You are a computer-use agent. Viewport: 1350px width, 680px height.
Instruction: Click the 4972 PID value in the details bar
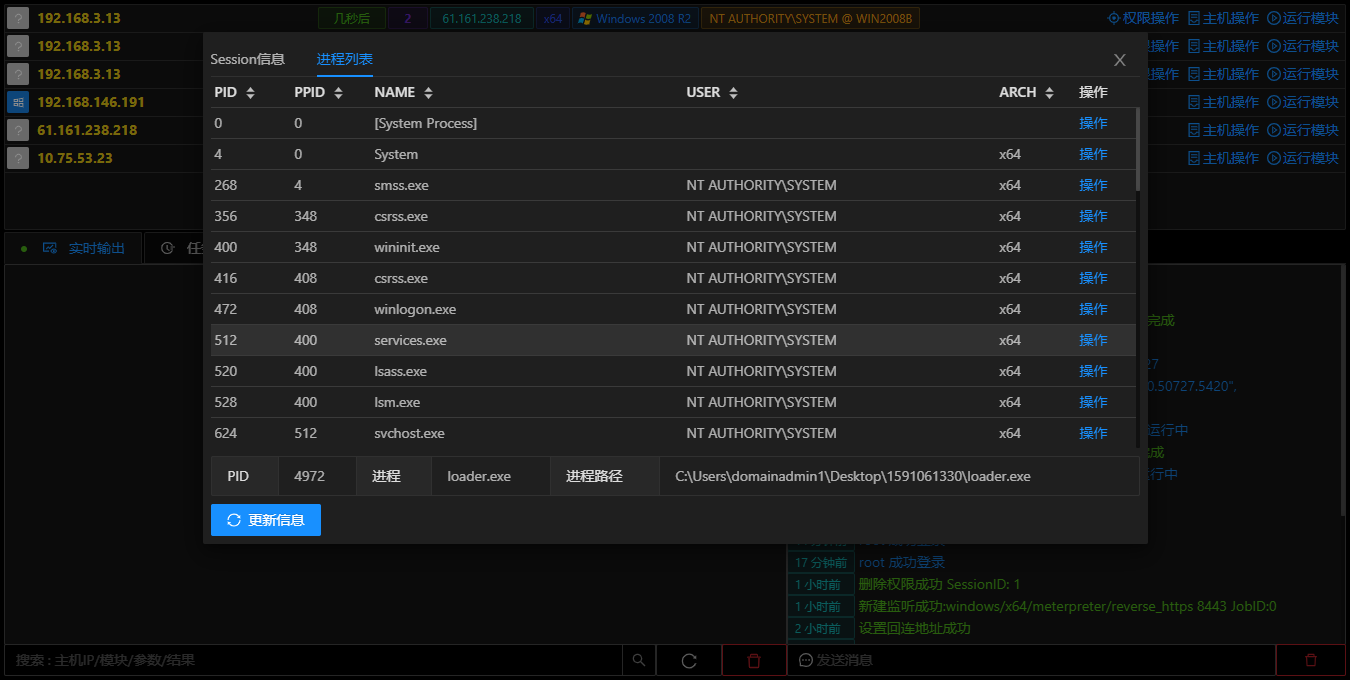310,476
